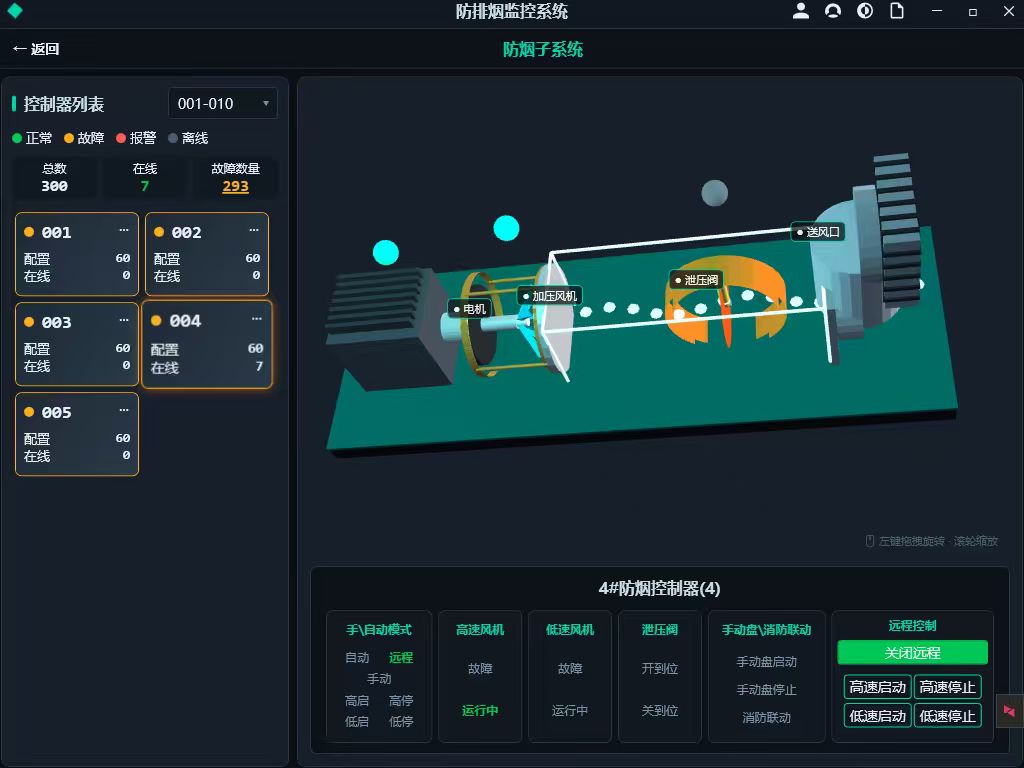Open the more menu on controller 001
Screen dimensions: 1024x768
(124, 230)
